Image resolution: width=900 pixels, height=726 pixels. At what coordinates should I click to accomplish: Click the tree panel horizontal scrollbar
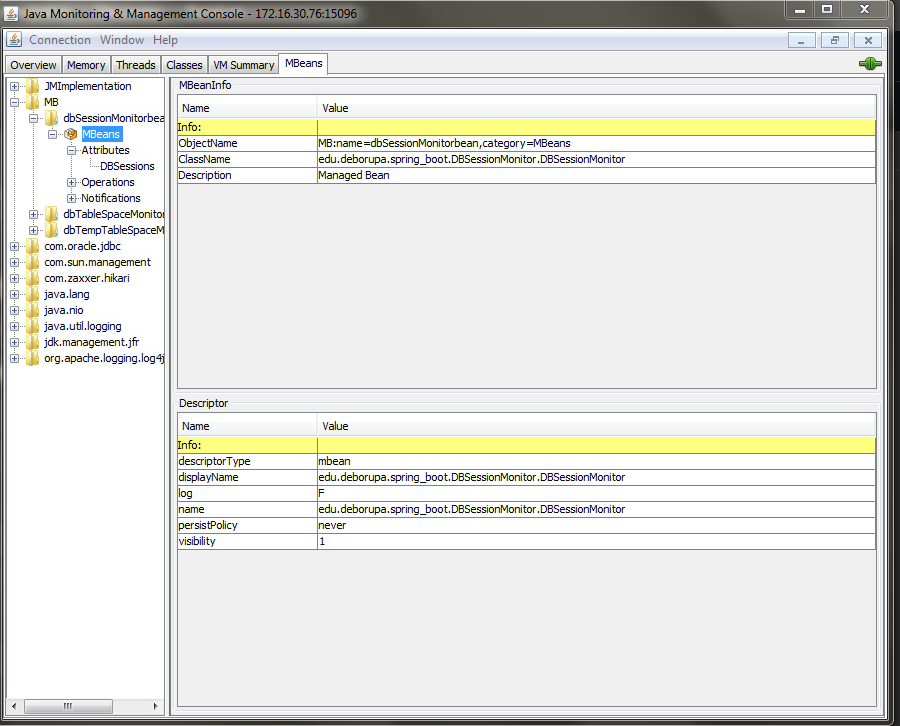(70, 706)
